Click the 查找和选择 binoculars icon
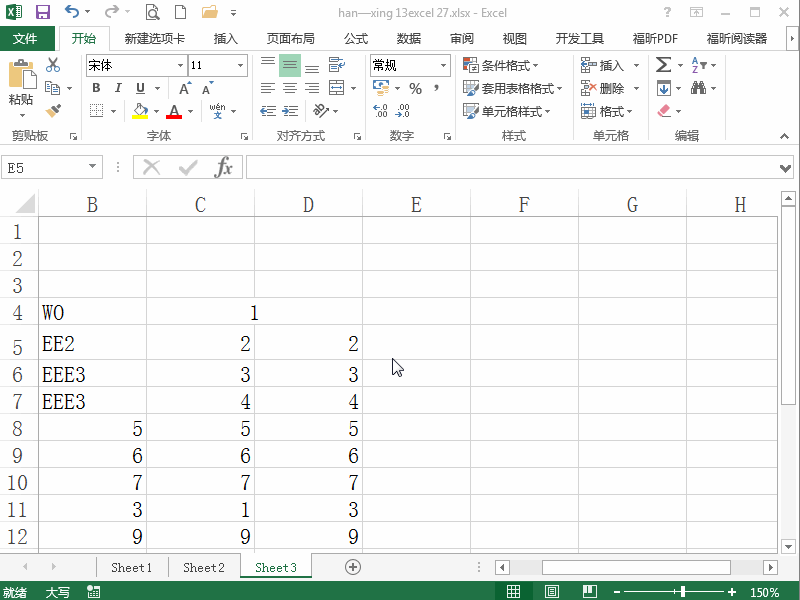Image resolution: width=800 pixels, height=600 pixels. (x=697, y=87)
